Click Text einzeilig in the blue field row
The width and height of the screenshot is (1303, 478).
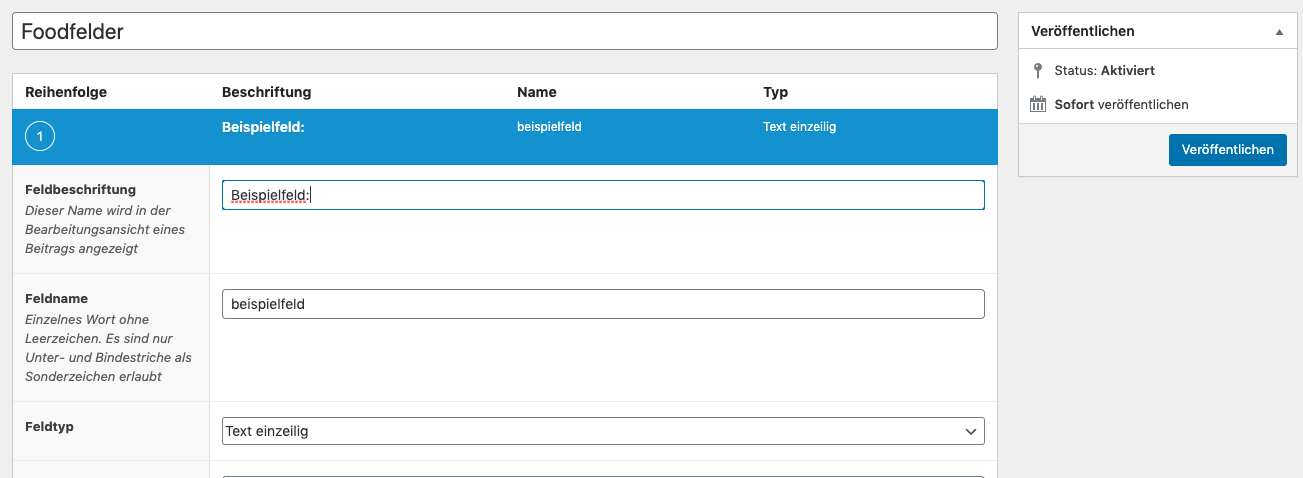(x=799, y=127)
